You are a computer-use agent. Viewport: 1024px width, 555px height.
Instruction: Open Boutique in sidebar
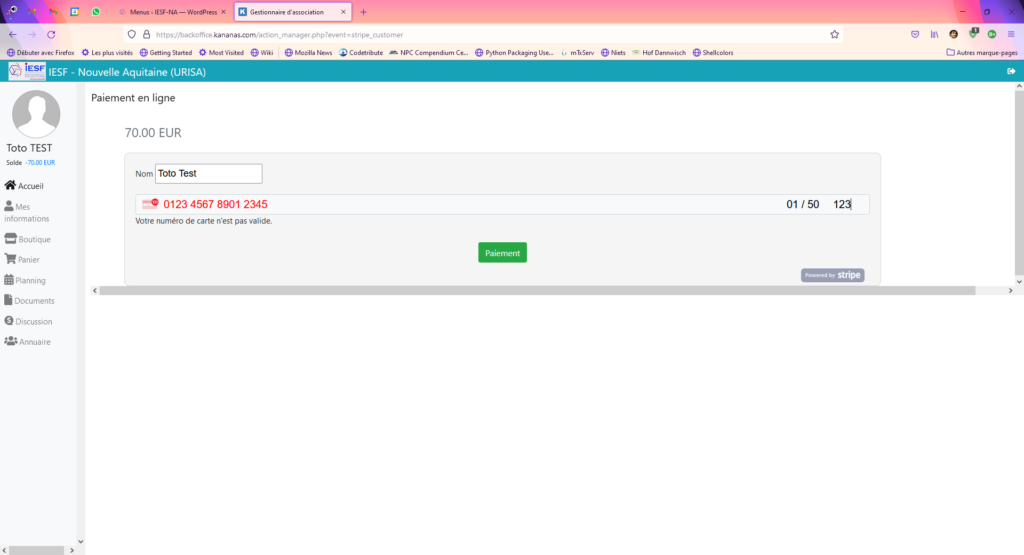pyautogui.click(x=27, y=239)
